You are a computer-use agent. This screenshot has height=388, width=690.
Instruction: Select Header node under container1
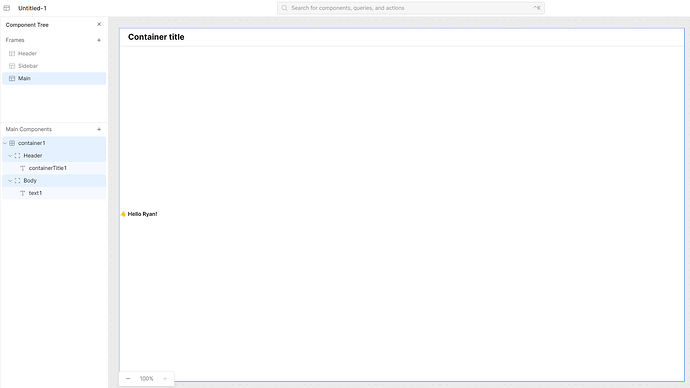pos(54,156)
